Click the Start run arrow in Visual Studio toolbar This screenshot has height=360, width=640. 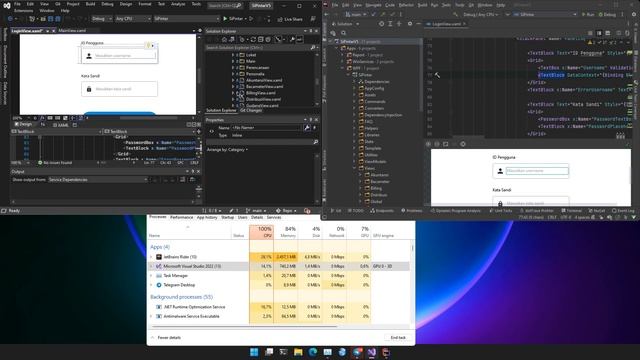(x=225, y=19)
